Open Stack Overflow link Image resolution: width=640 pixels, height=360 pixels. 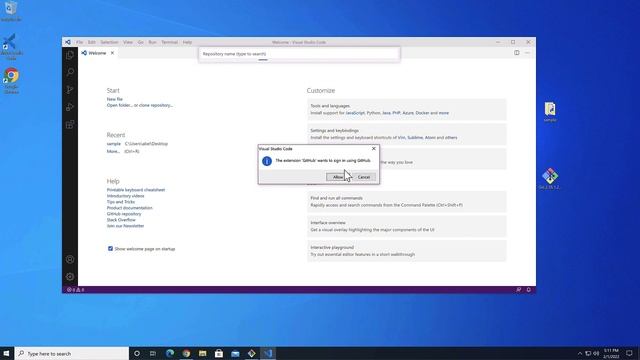tap(121, 220)
